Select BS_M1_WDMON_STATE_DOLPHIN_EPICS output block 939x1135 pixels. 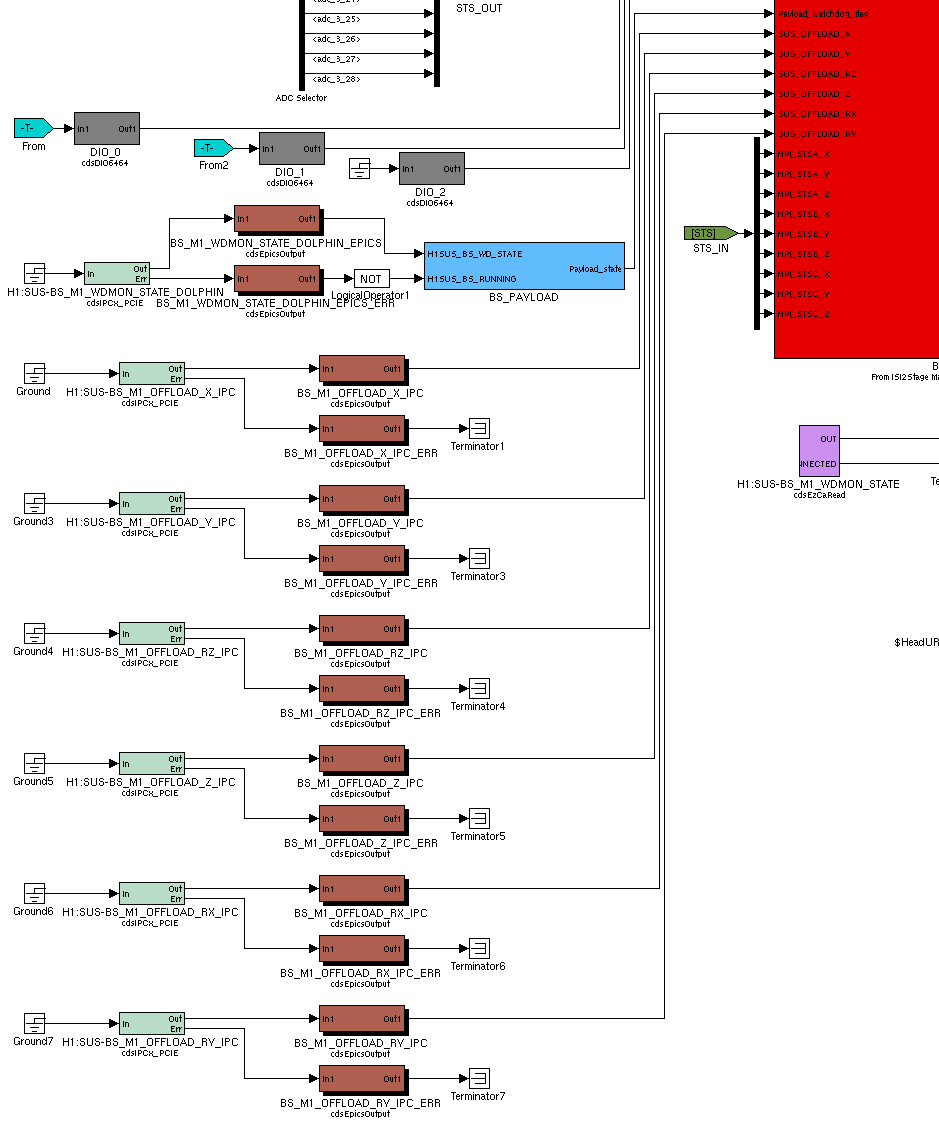[278, 219]
